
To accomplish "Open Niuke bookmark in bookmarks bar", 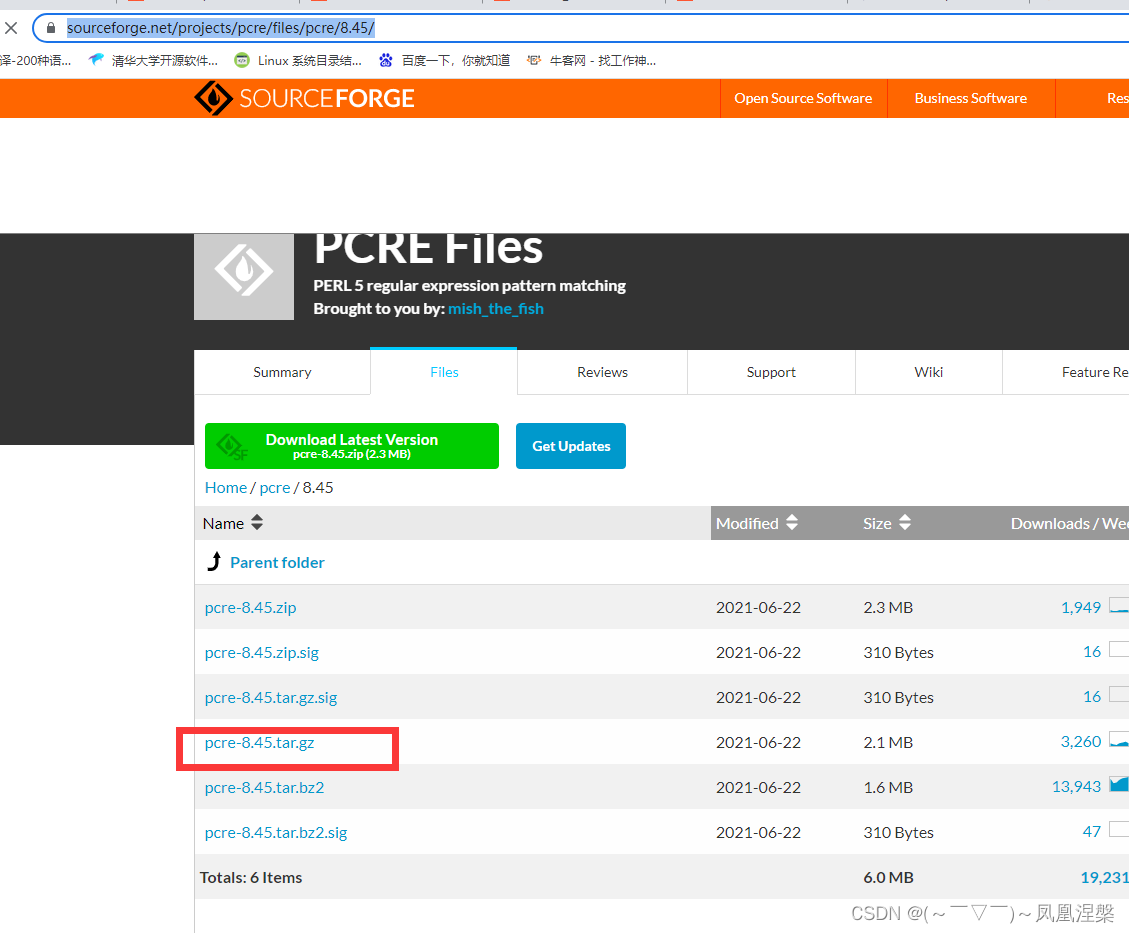I will click(x=591, y=60).
